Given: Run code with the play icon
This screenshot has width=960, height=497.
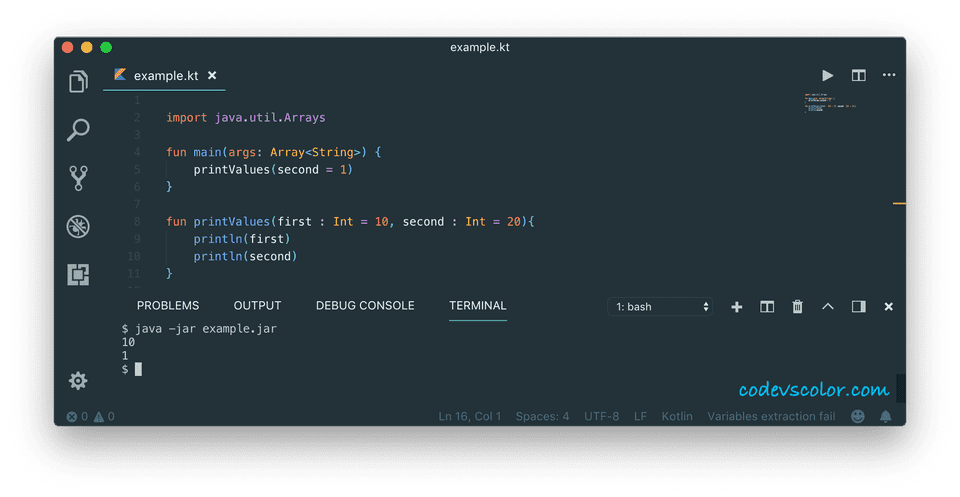Looking at the screenshot, I should 828,75.
